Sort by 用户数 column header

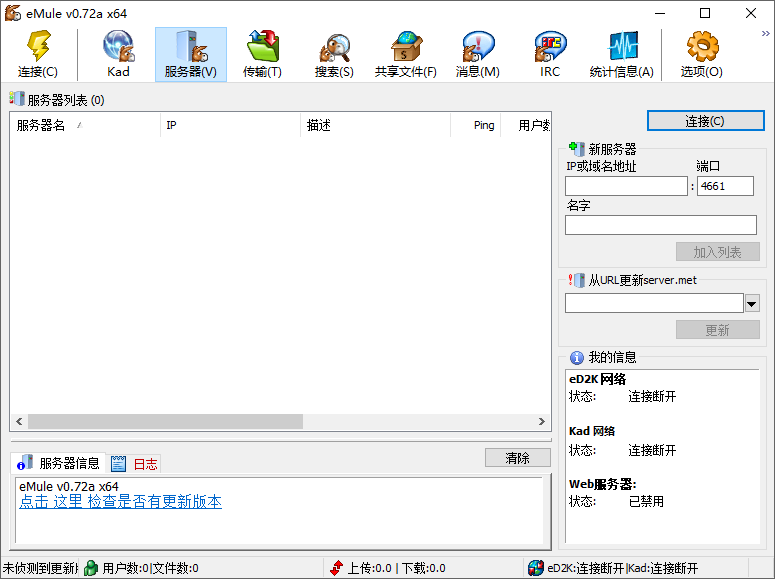pyautogui.click(x=526, y=125)
